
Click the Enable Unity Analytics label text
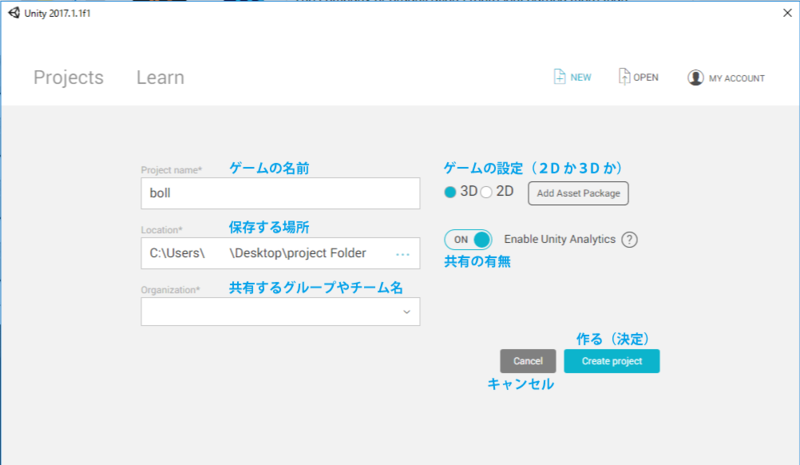(x=560, y=239)
